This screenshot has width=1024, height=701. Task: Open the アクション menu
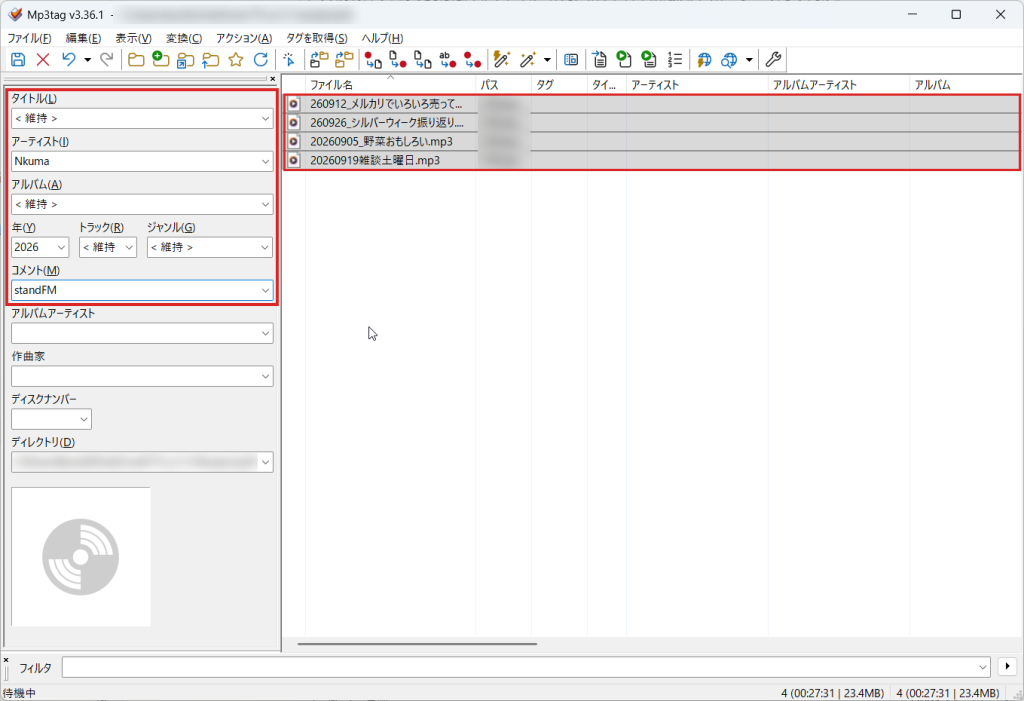tap(244, 38)
